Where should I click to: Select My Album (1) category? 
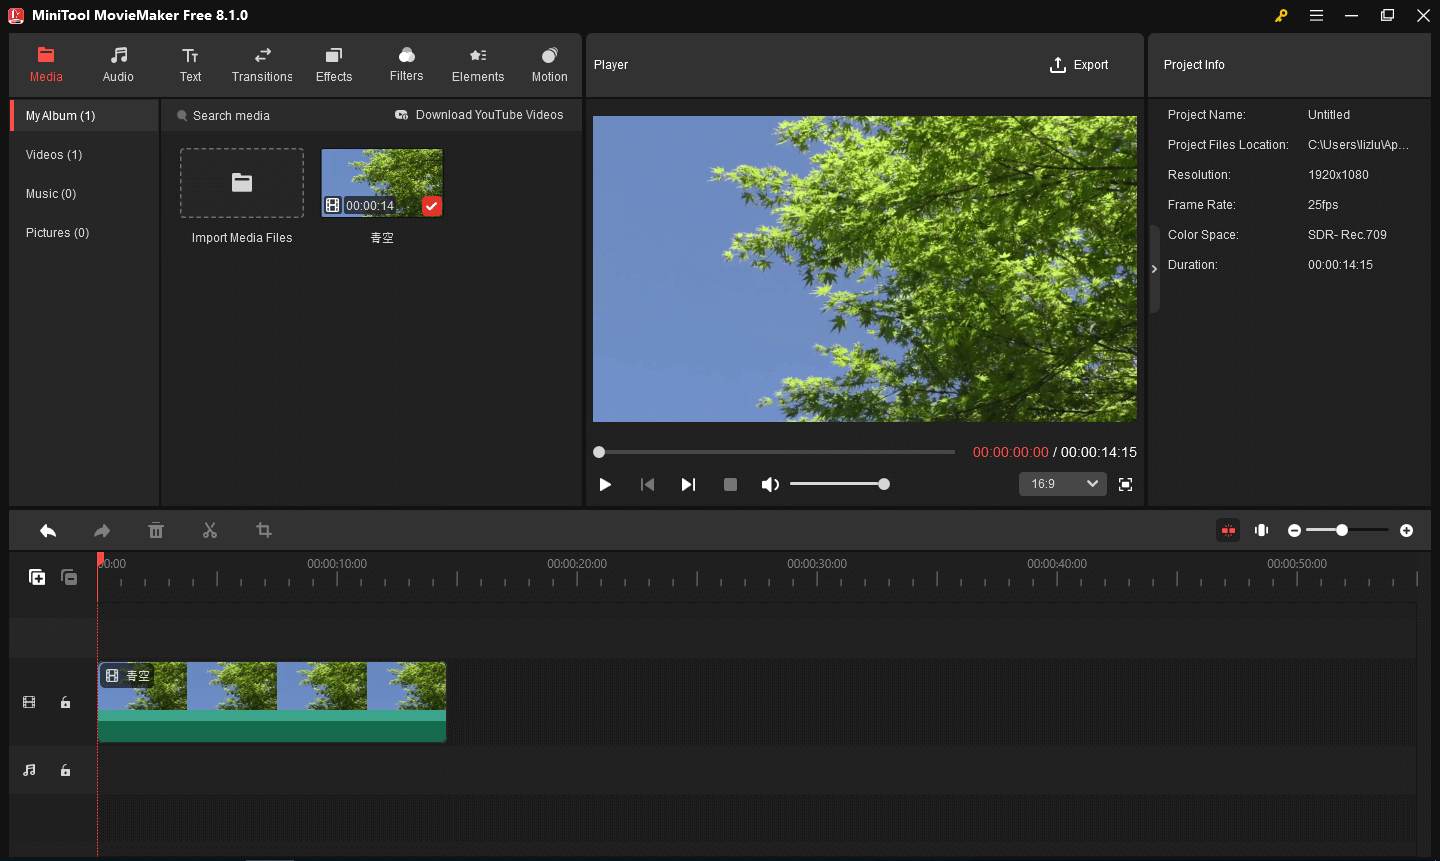tap(85, 116)
